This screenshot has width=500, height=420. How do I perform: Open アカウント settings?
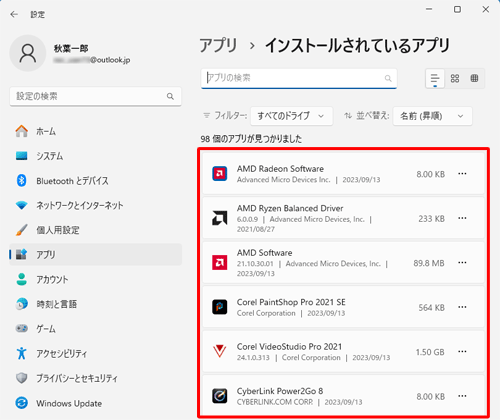tap(96, 279)
